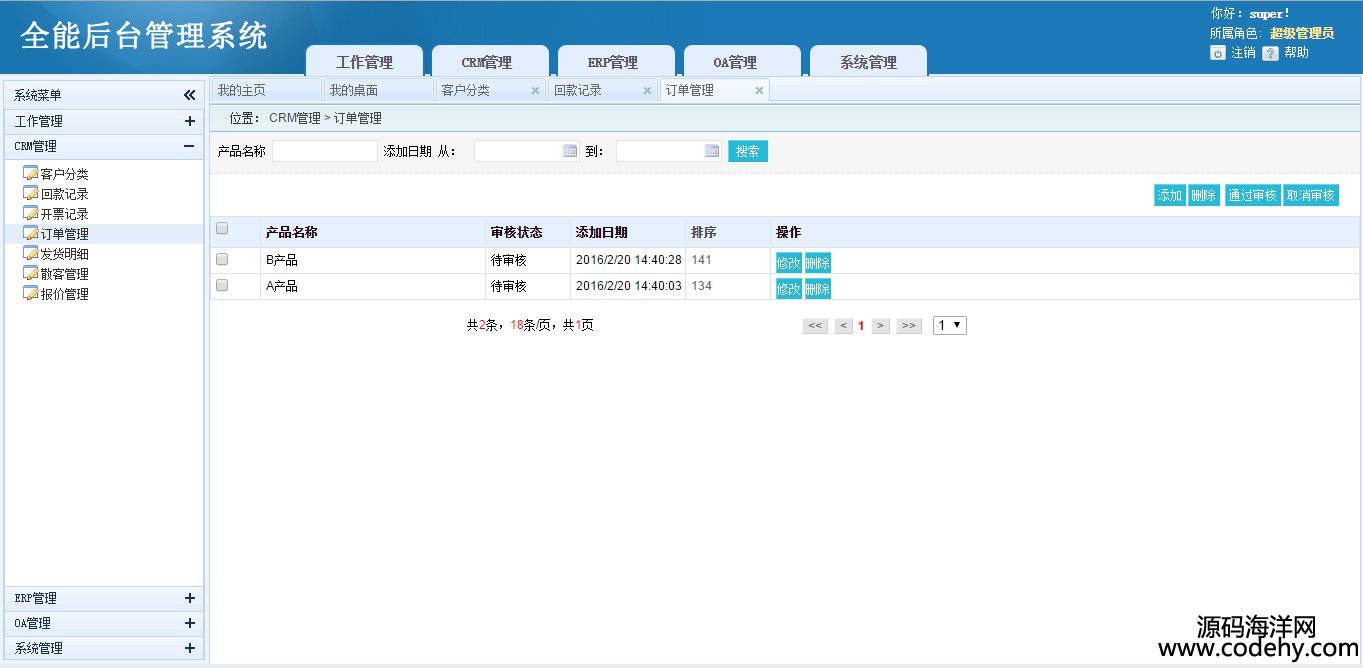Close the 订单管理 tab

pos(759,90)
